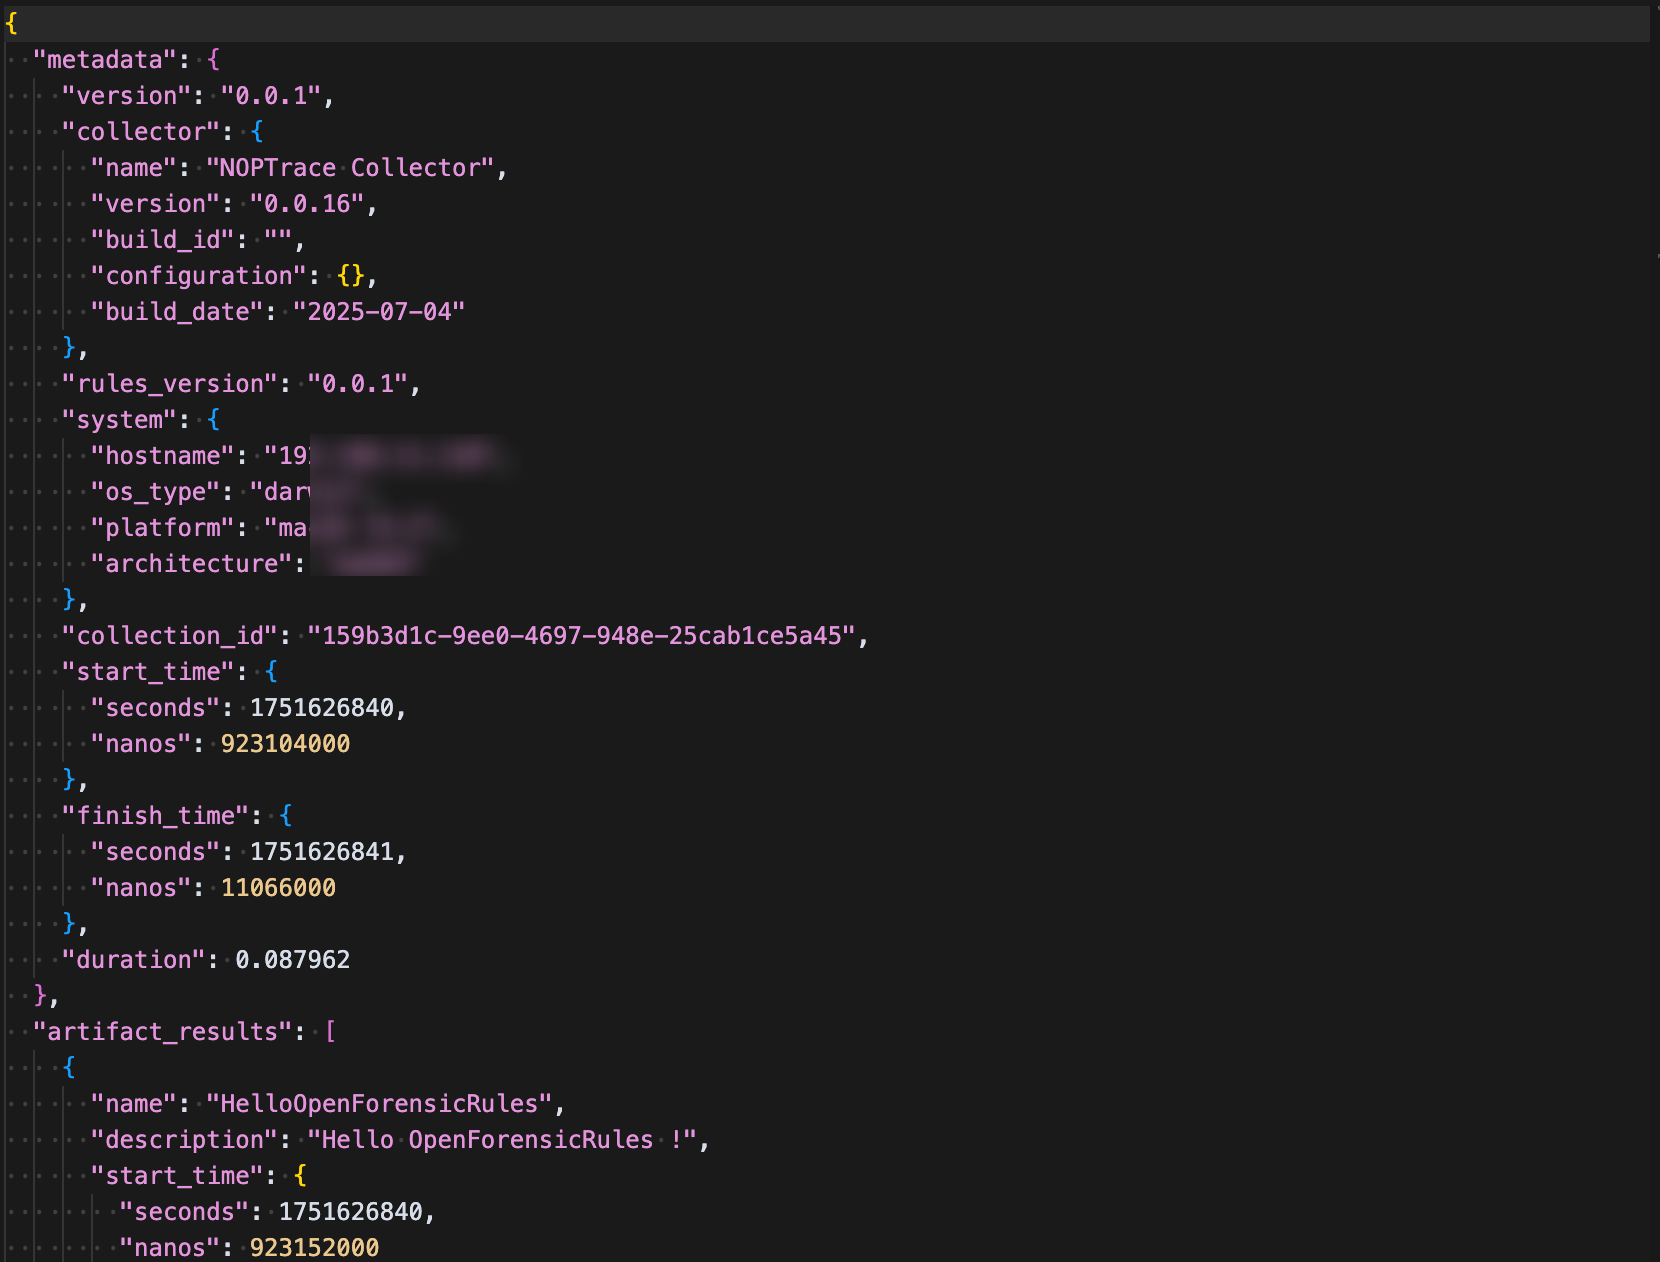Collapse the "system" object at its opening brace
1660x1262 pixels.
pos(214,419)
